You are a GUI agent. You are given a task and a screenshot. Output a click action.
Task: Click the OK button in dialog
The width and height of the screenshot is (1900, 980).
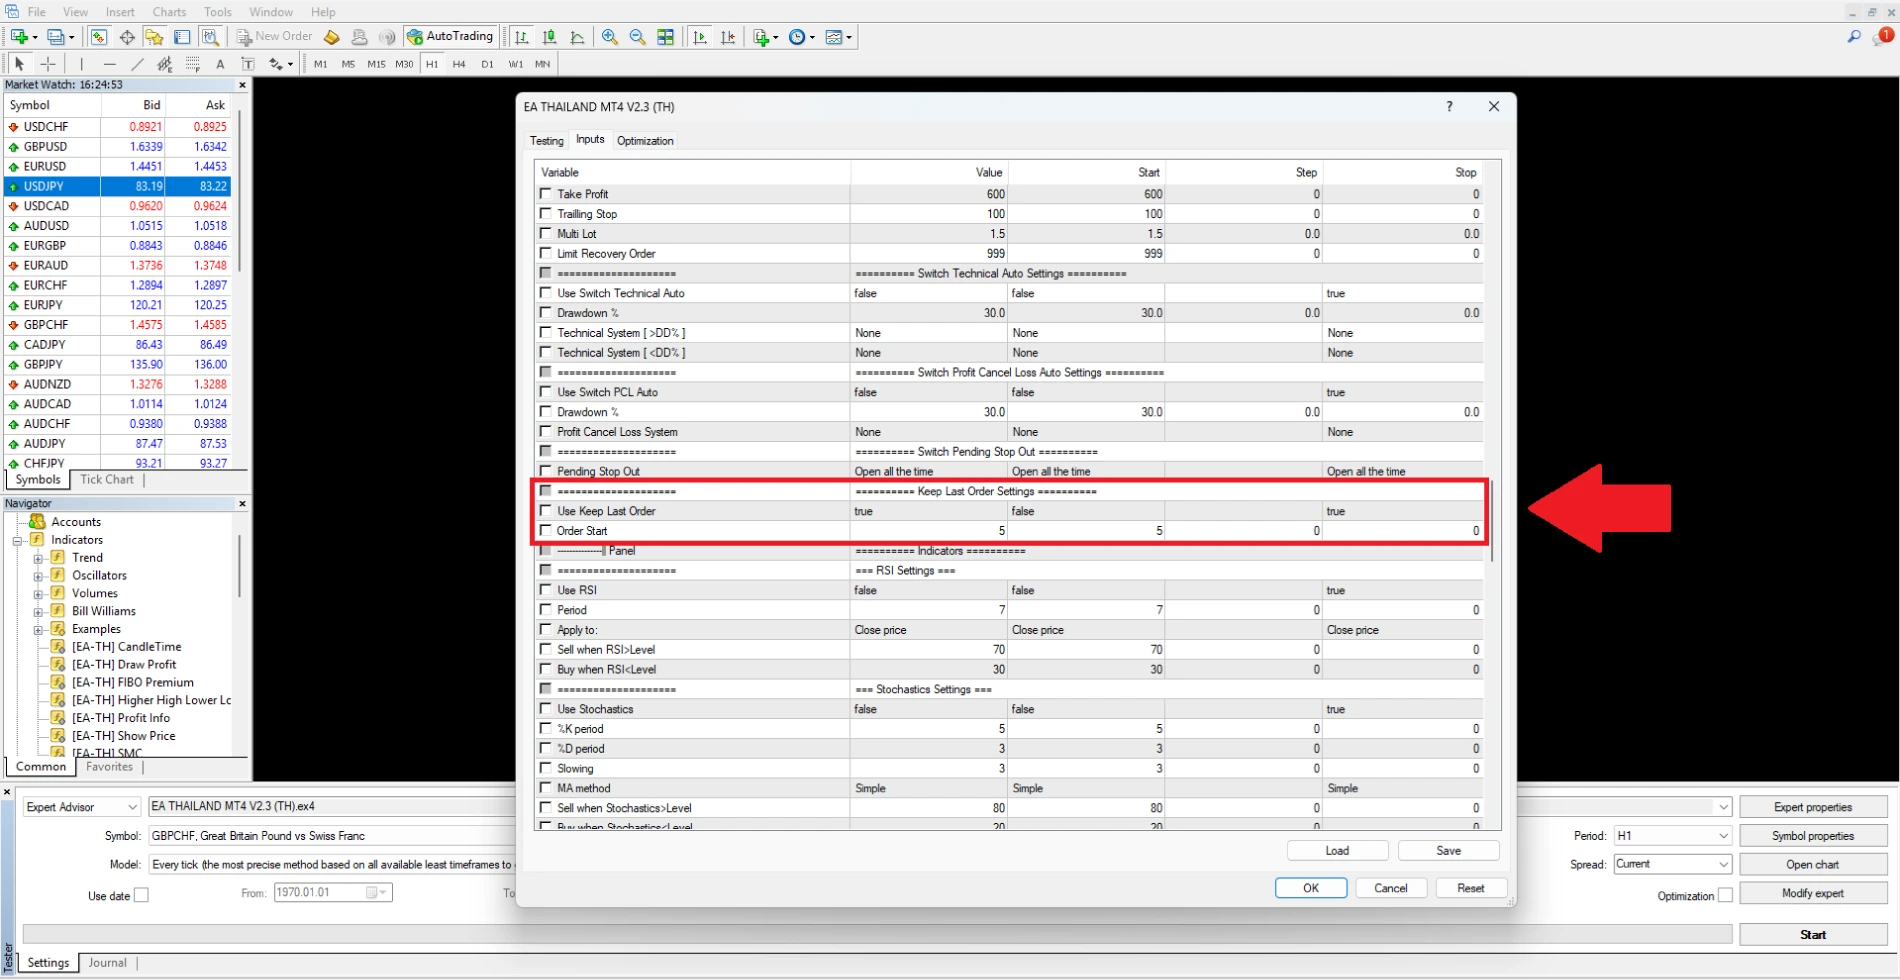click(x=1310, y=888)
